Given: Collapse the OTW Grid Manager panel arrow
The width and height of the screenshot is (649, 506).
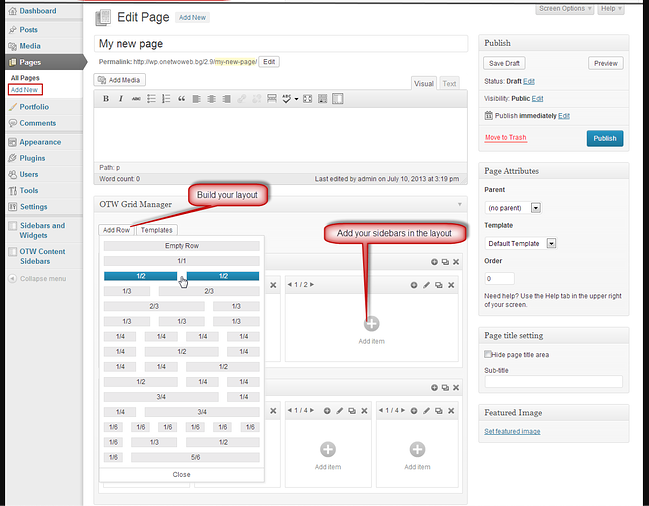Looking at the screenshot, I should coord(459,204).
